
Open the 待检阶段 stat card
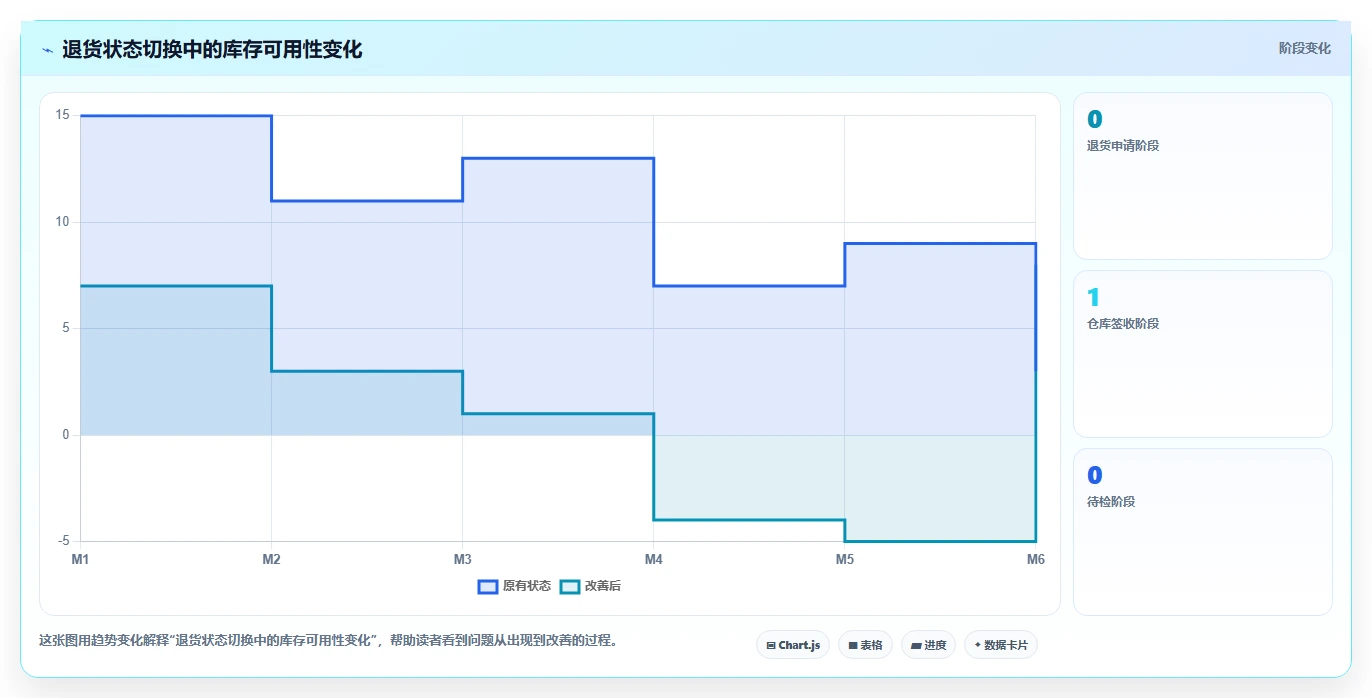tap(1202, 532)
